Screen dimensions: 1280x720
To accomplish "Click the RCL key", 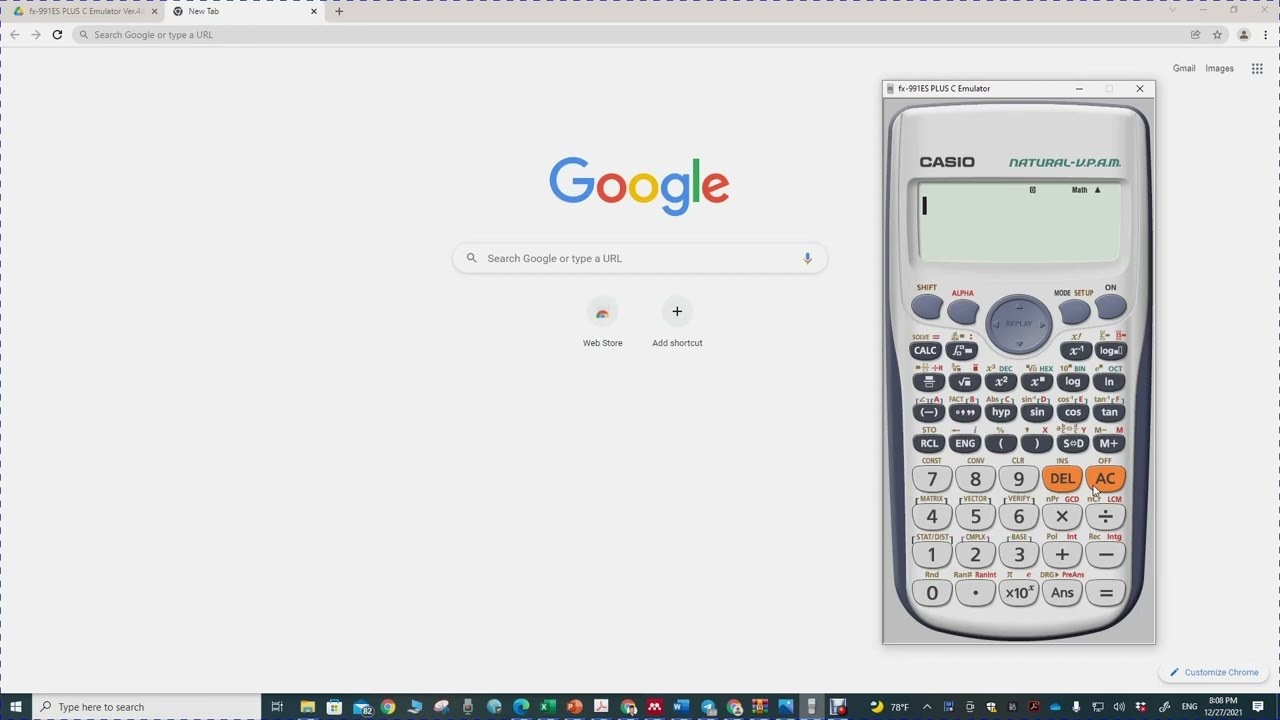I will click(929, 443).
